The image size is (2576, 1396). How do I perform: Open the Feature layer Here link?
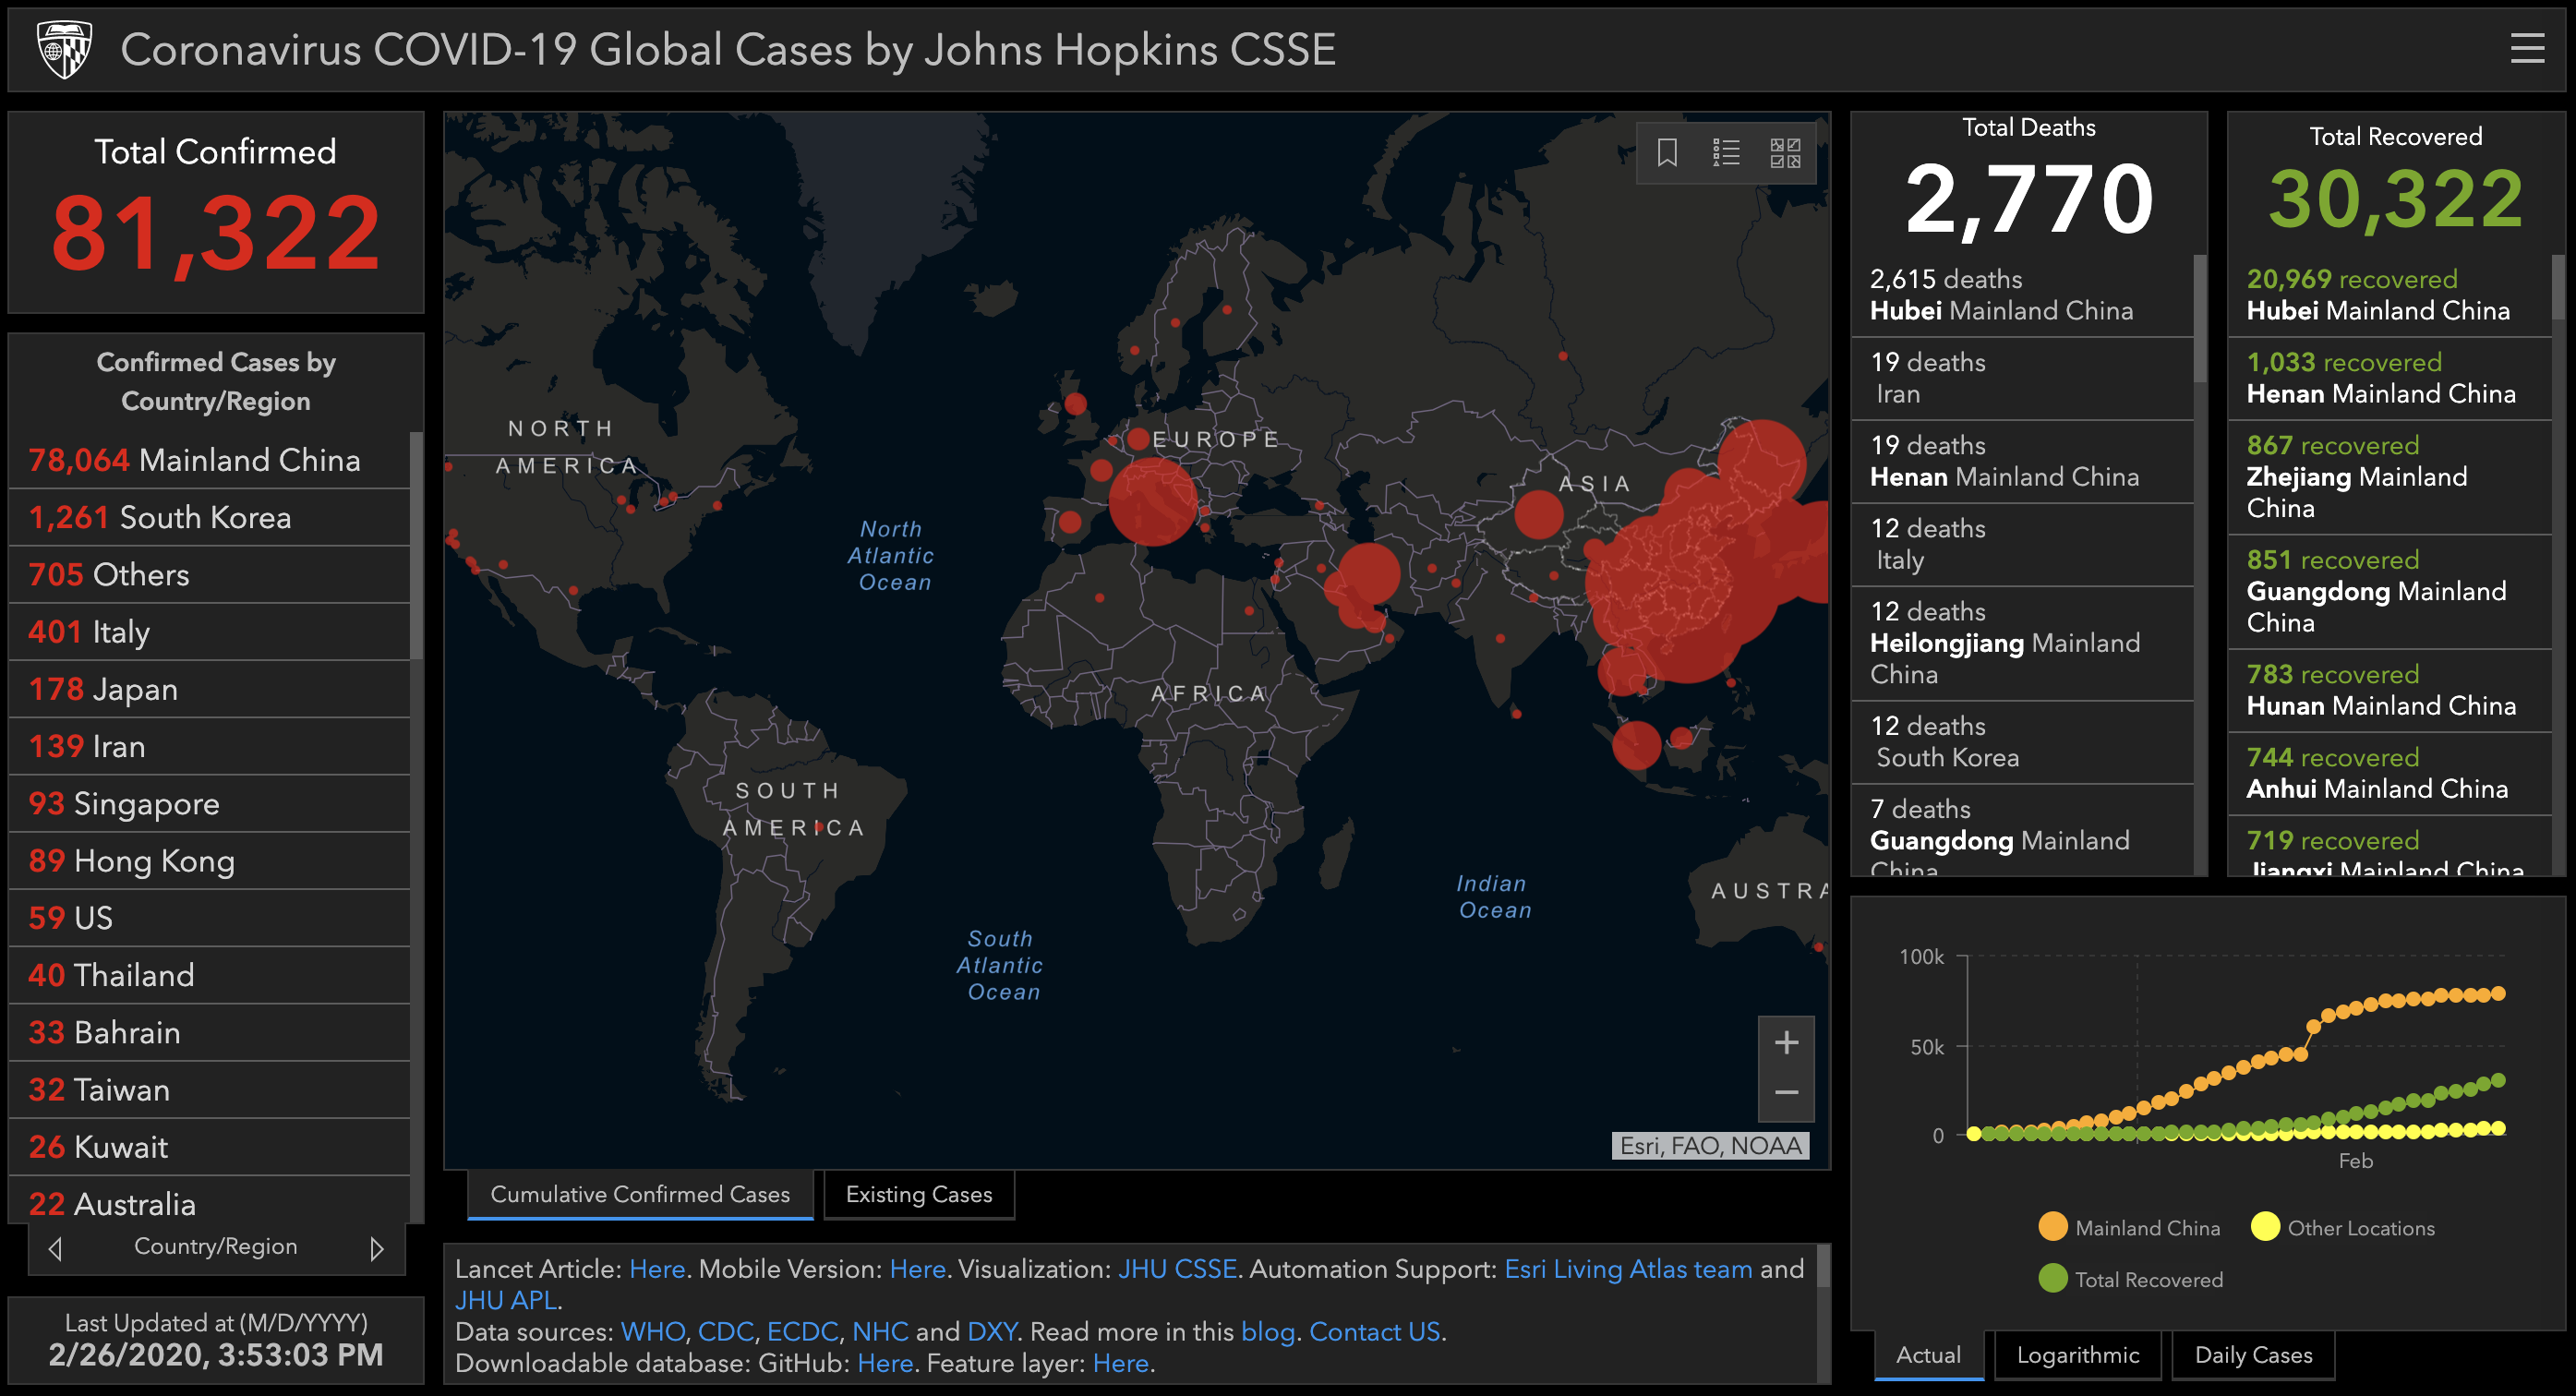1120,1363
